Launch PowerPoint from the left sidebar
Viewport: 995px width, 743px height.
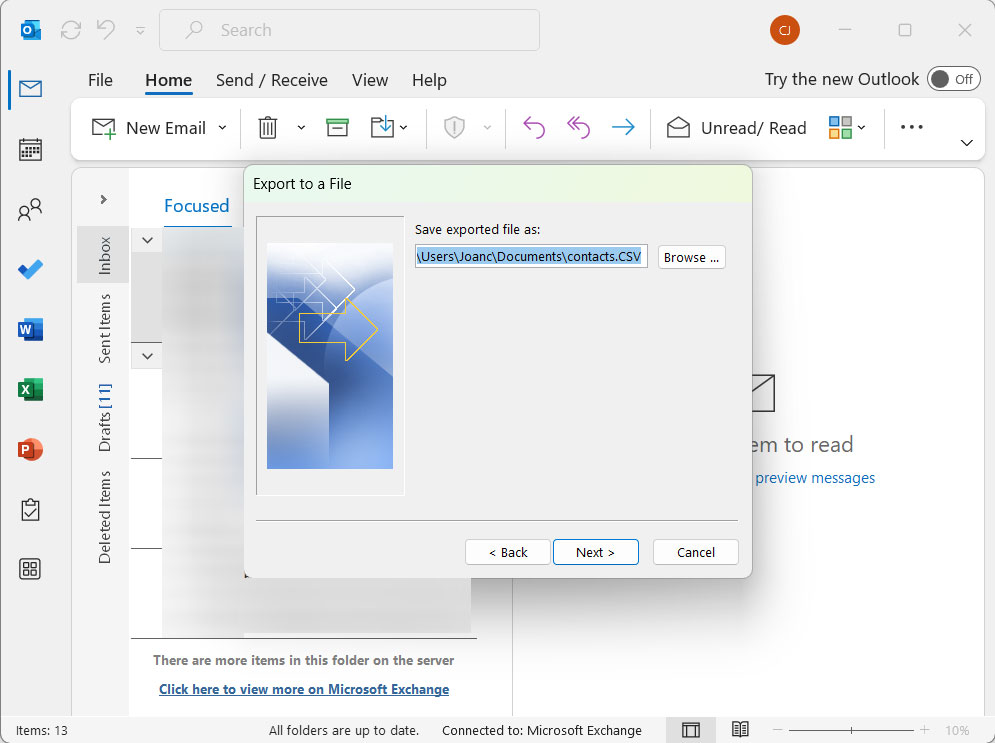coord(30,450)
